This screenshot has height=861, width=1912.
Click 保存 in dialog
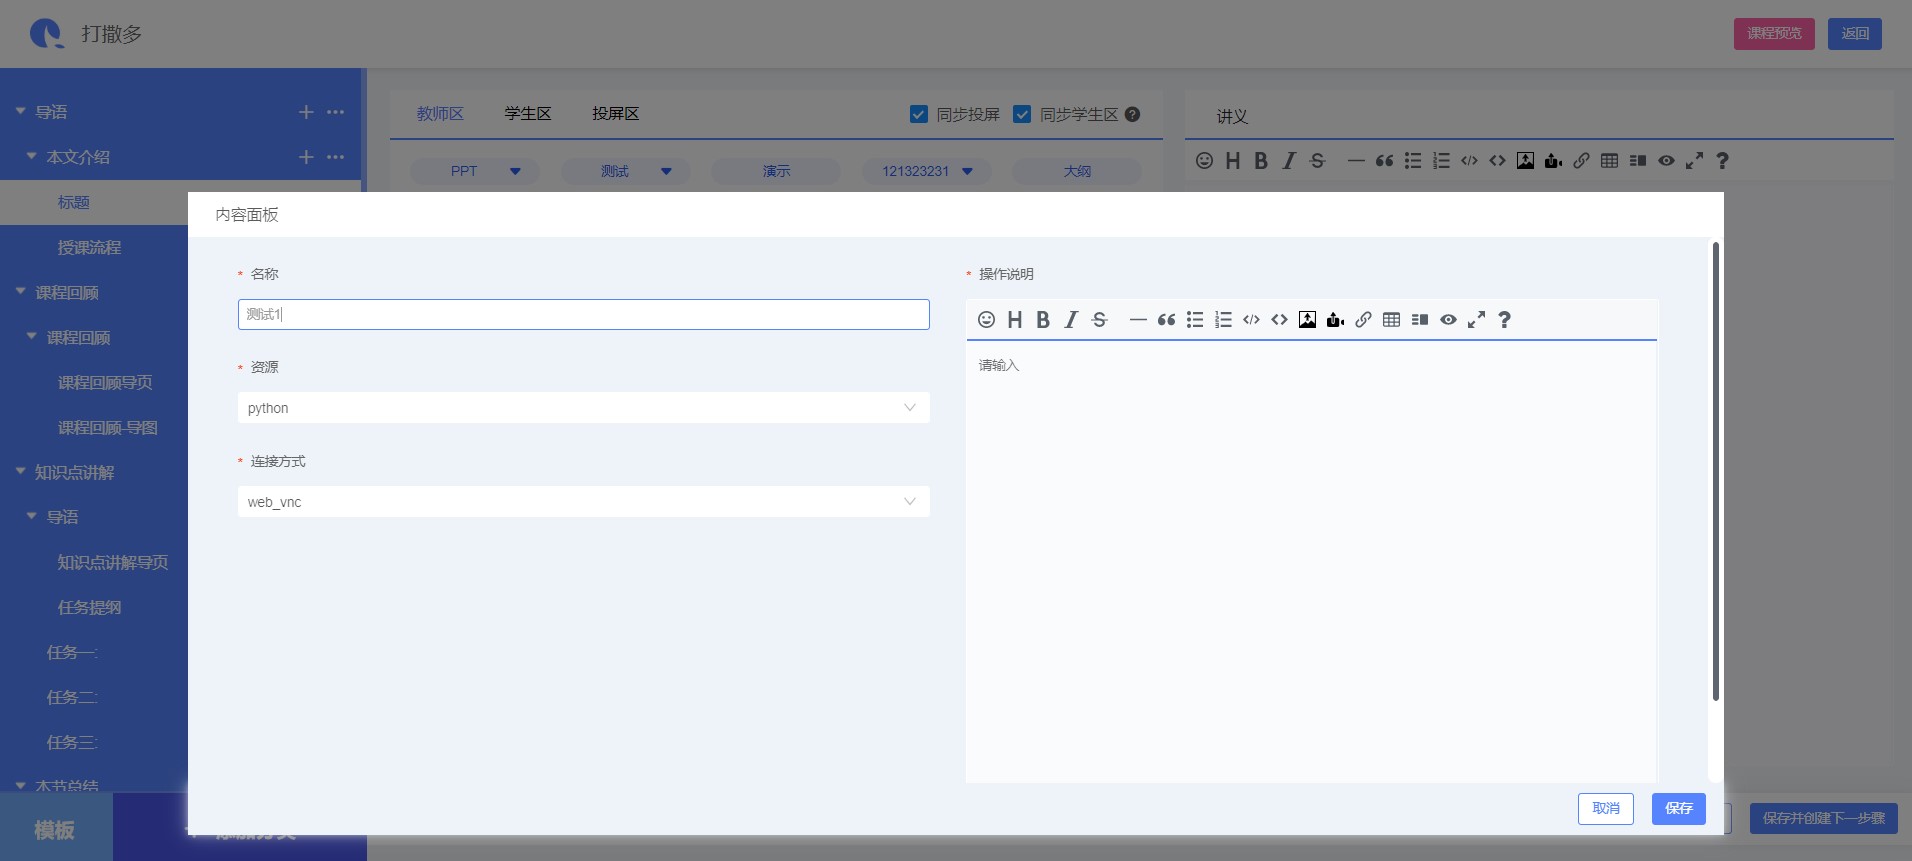tap(1679, 809)
